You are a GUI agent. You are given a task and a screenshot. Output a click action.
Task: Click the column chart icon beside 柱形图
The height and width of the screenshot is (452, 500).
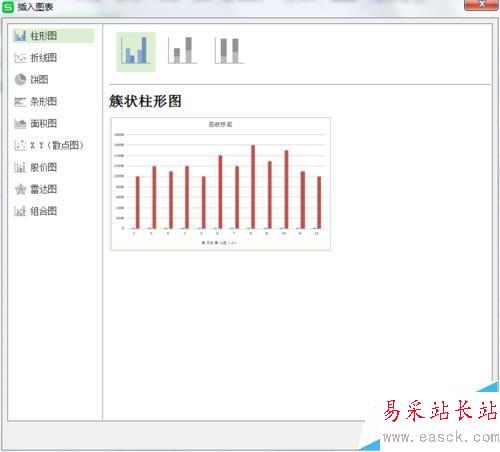coord(20,36)
